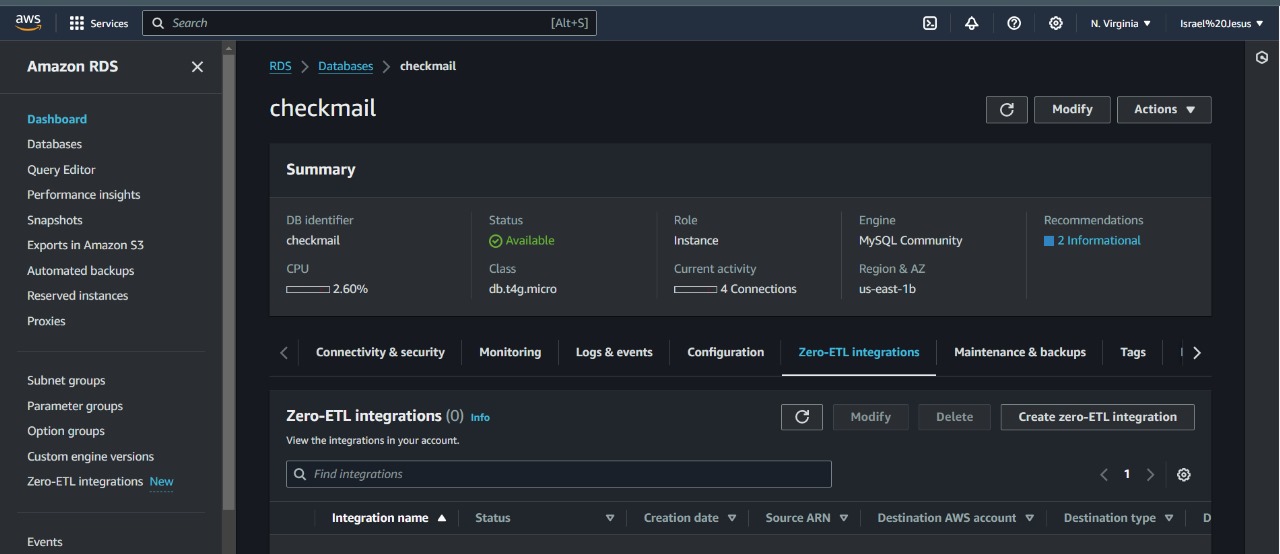Viewport: 1280px width, 554px height.
Task: Open Parameter groups in the sidebar
Action: click(x=75, y=406)
